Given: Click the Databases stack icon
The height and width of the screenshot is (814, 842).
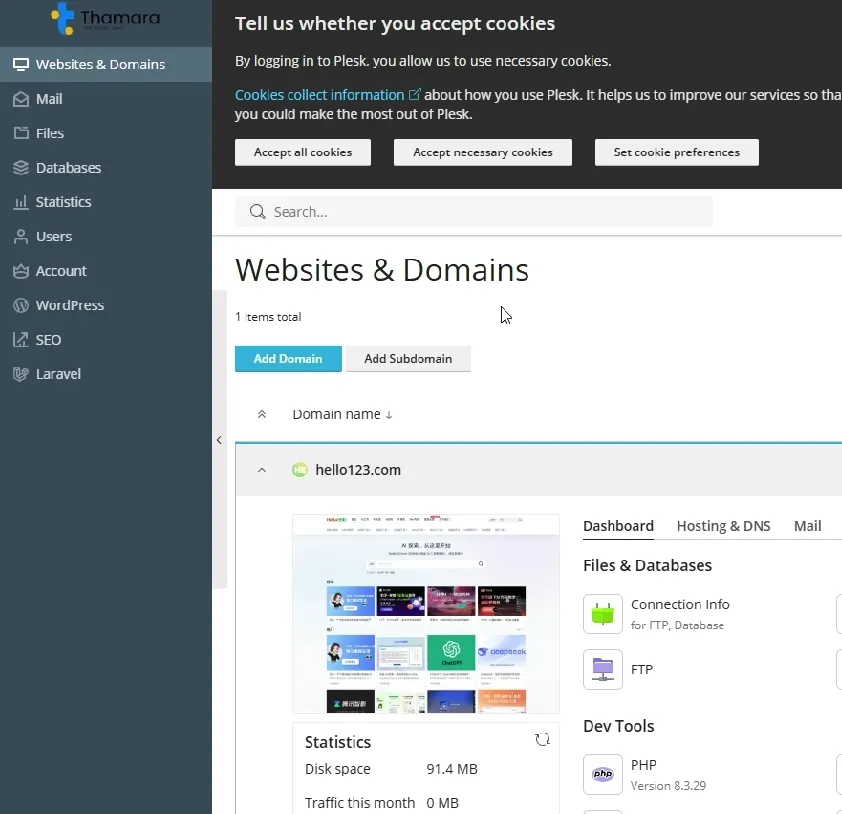Looking at the screenshot, I should (21, 168).
